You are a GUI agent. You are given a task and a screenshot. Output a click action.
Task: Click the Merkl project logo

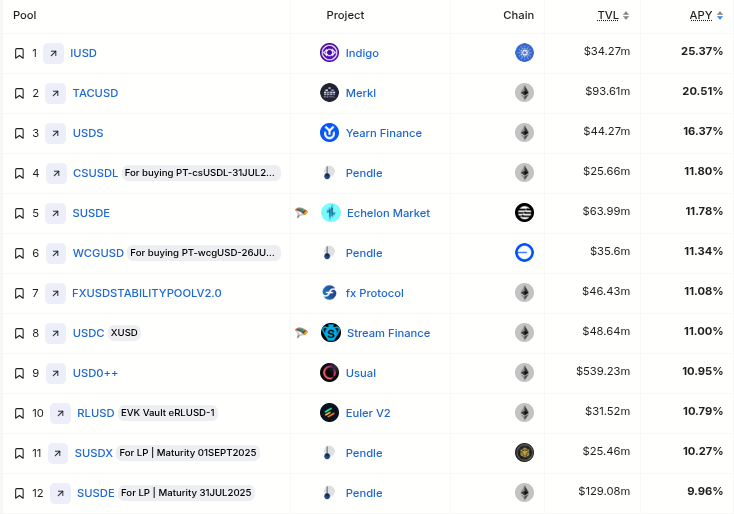[330, 93]
